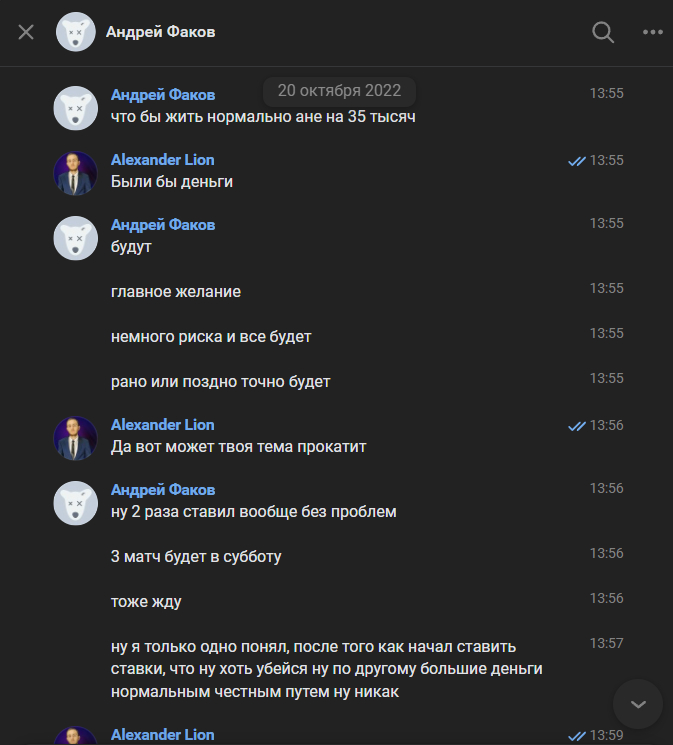Select the message 'рано или поздно точно будет'
Viewport: 673px width, 745px height.
click(220, 382)
